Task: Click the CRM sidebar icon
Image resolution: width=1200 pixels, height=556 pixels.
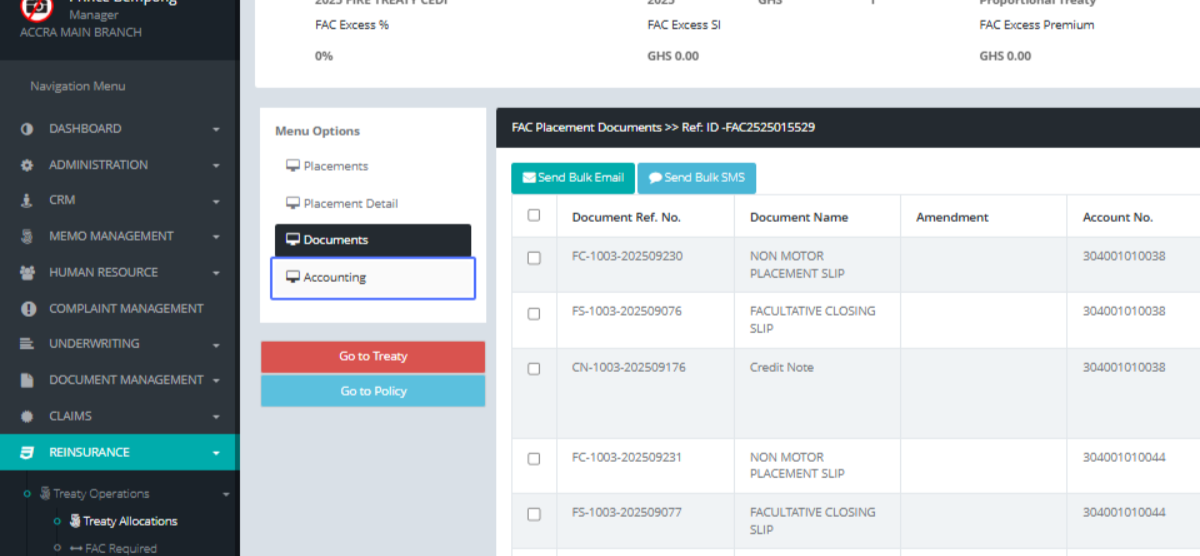Action: (27, 201)
